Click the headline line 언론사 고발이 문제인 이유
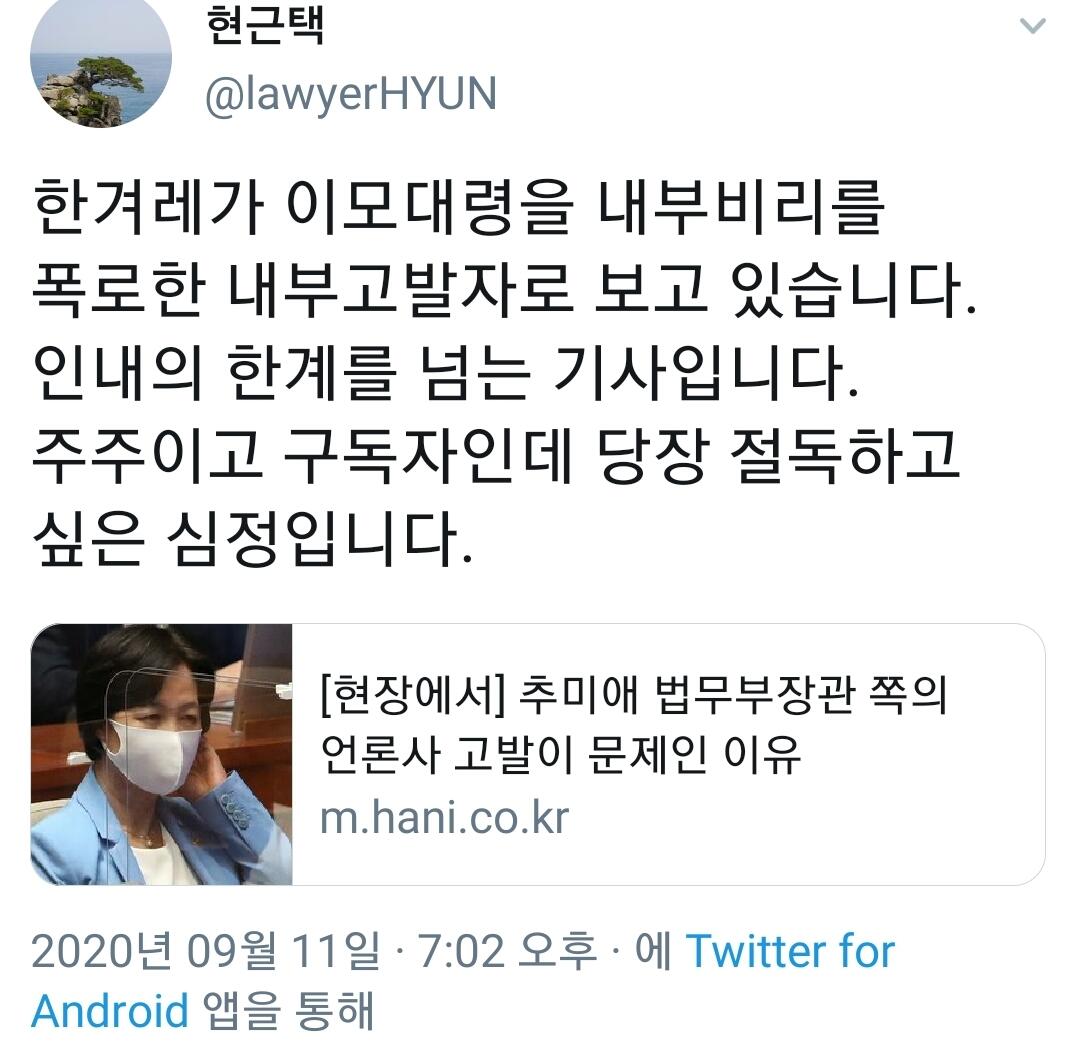Viewport: 1078px width, 1062px height. 560,754
